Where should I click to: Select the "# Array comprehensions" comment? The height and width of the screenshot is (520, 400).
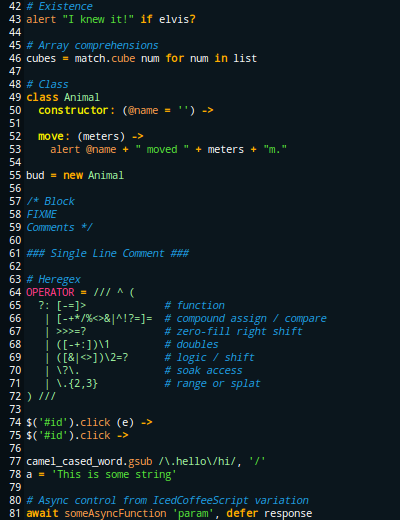[92, 45]
